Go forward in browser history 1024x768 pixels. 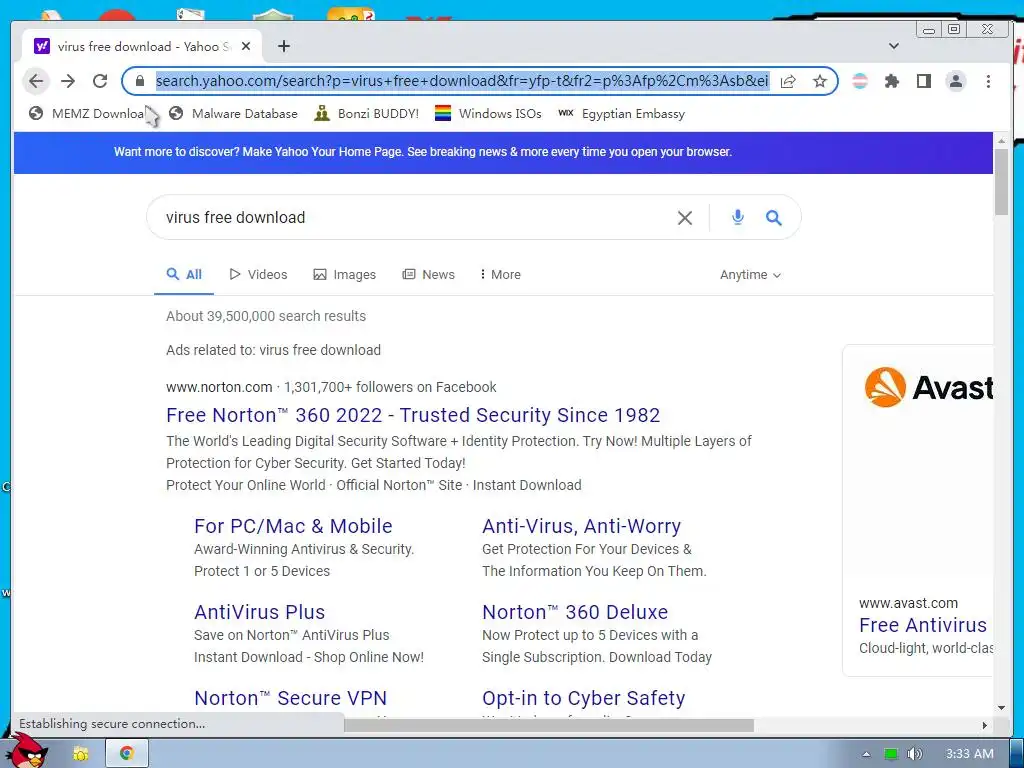(68, 81)
